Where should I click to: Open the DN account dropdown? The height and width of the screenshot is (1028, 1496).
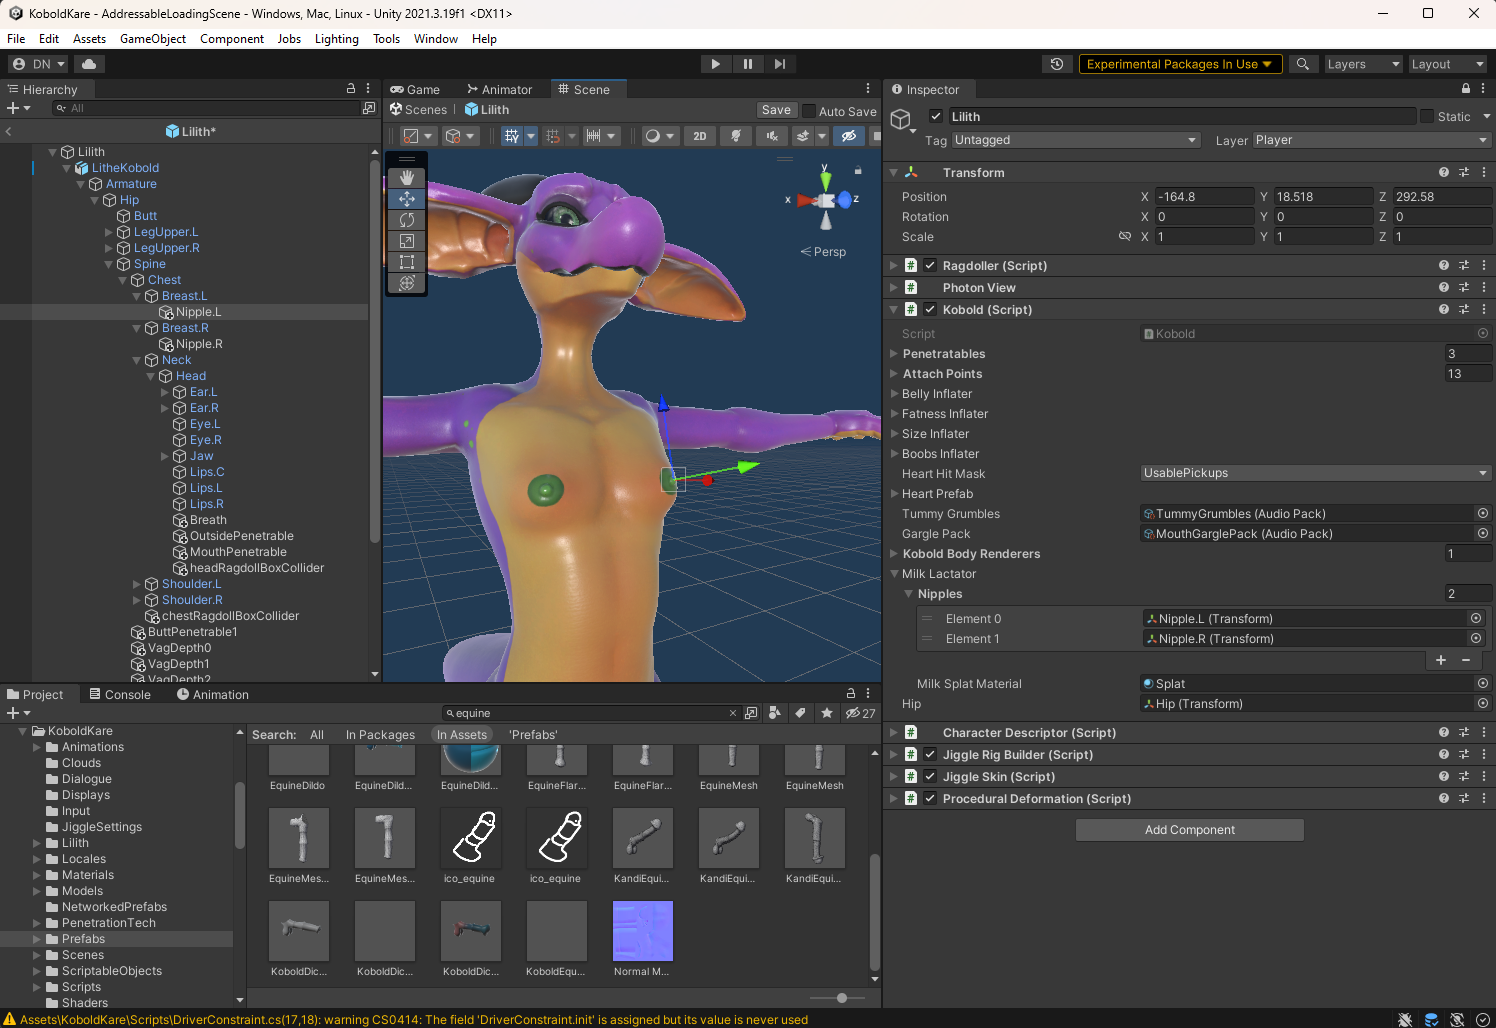38,64
